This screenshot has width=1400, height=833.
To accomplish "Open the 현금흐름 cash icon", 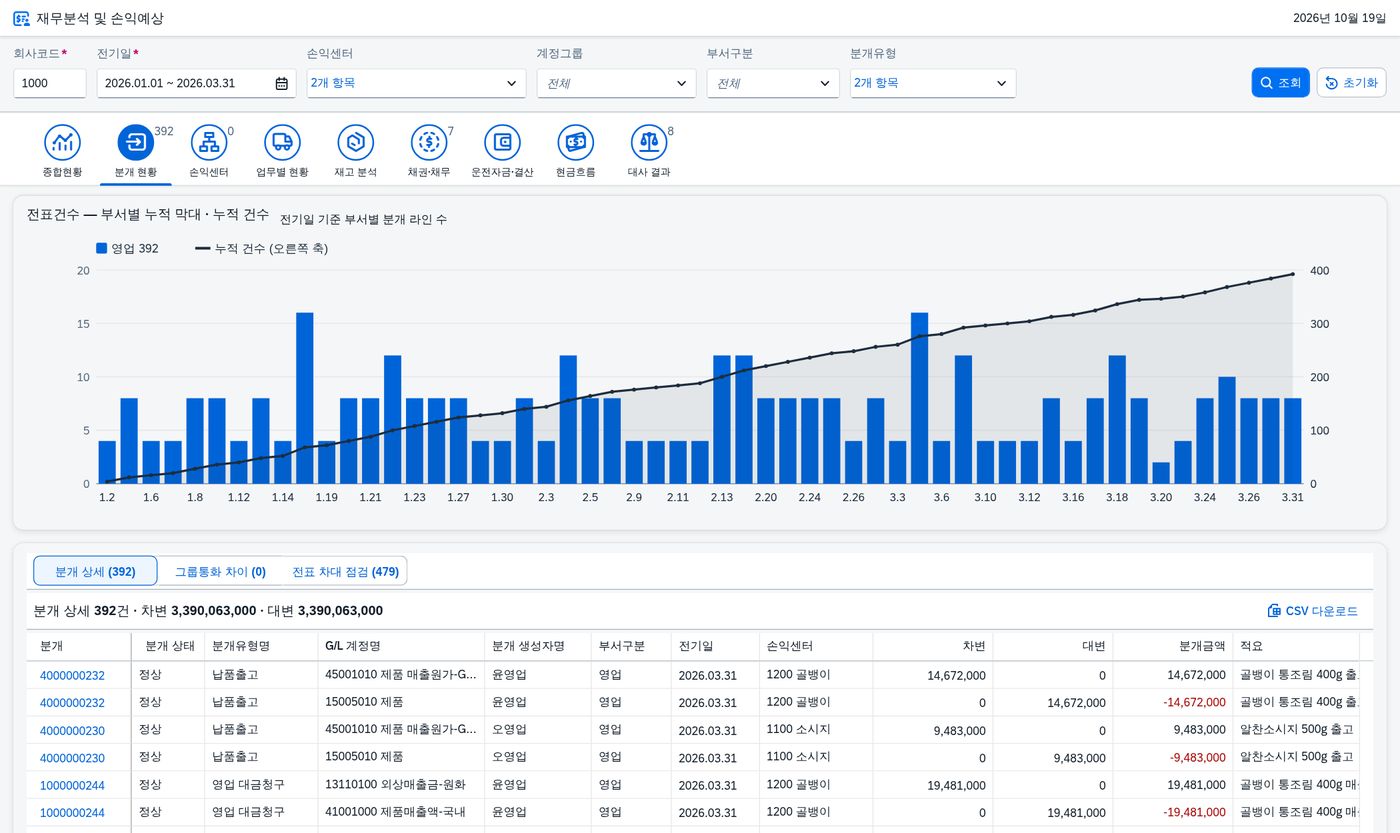I will tap(575, 143).
